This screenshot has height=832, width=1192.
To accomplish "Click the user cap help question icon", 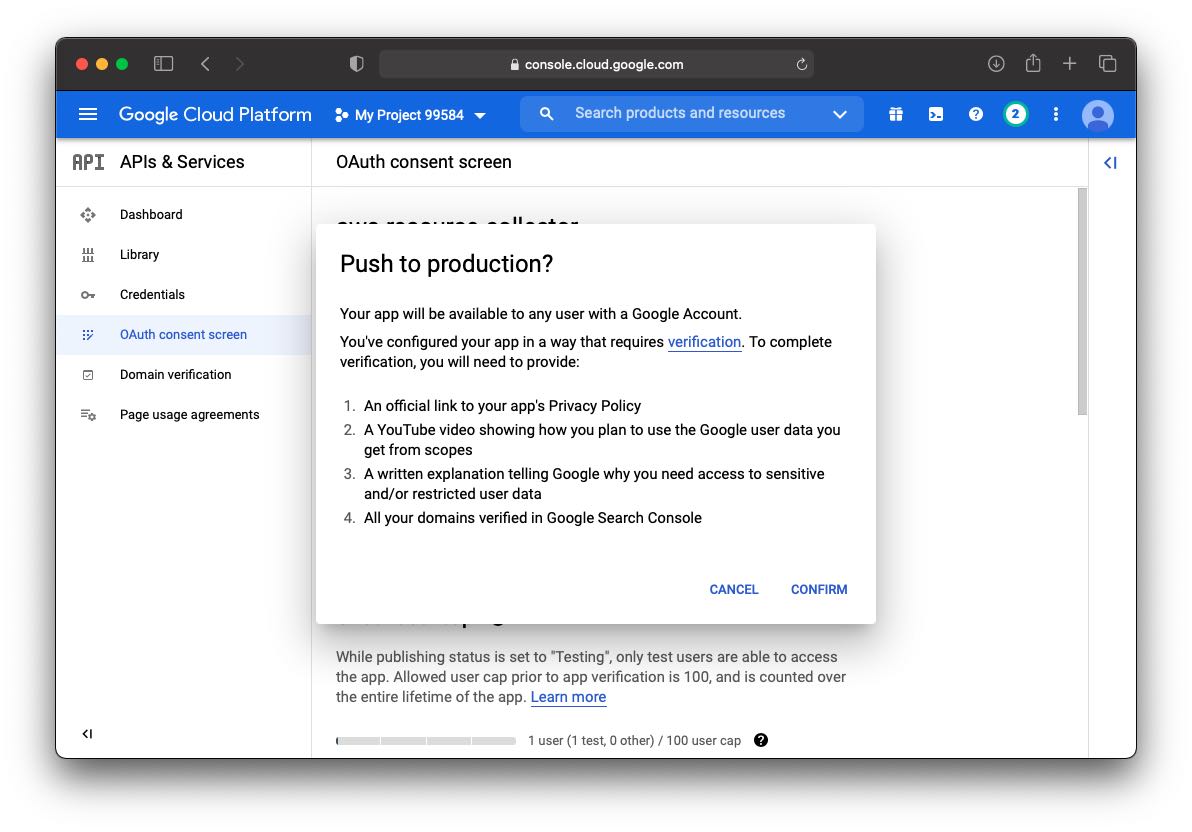I will 760,740.
